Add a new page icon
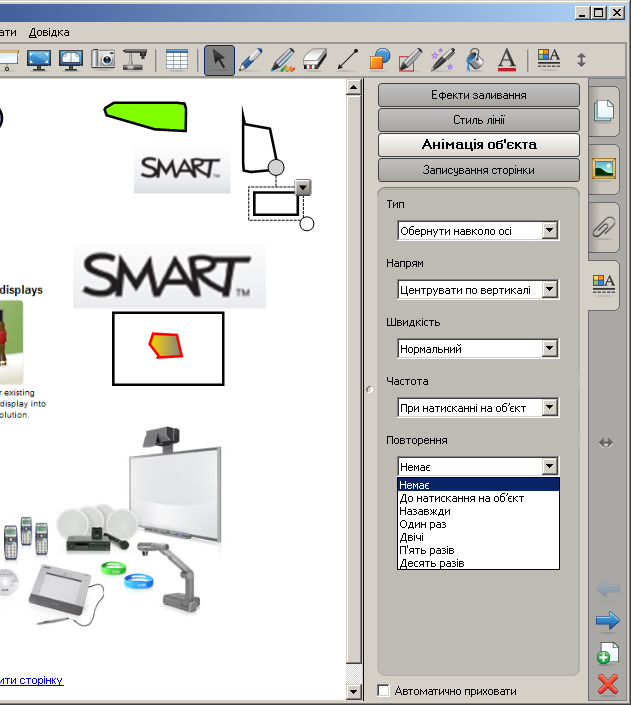Screen dimensions: 631x705 [x=608, y=653]
